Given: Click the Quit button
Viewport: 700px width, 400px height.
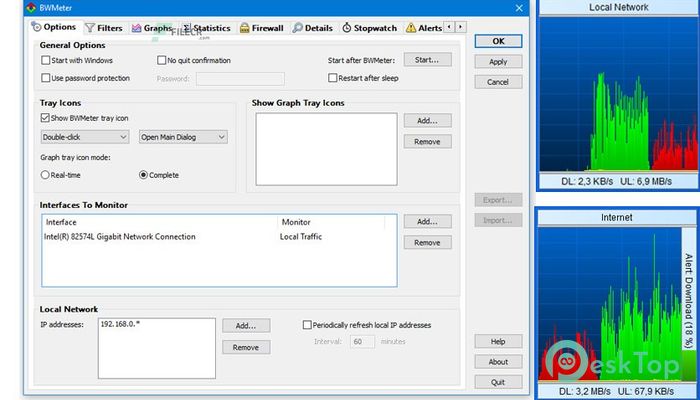Looking at the screenshot, I should click(x=498, y=382).
